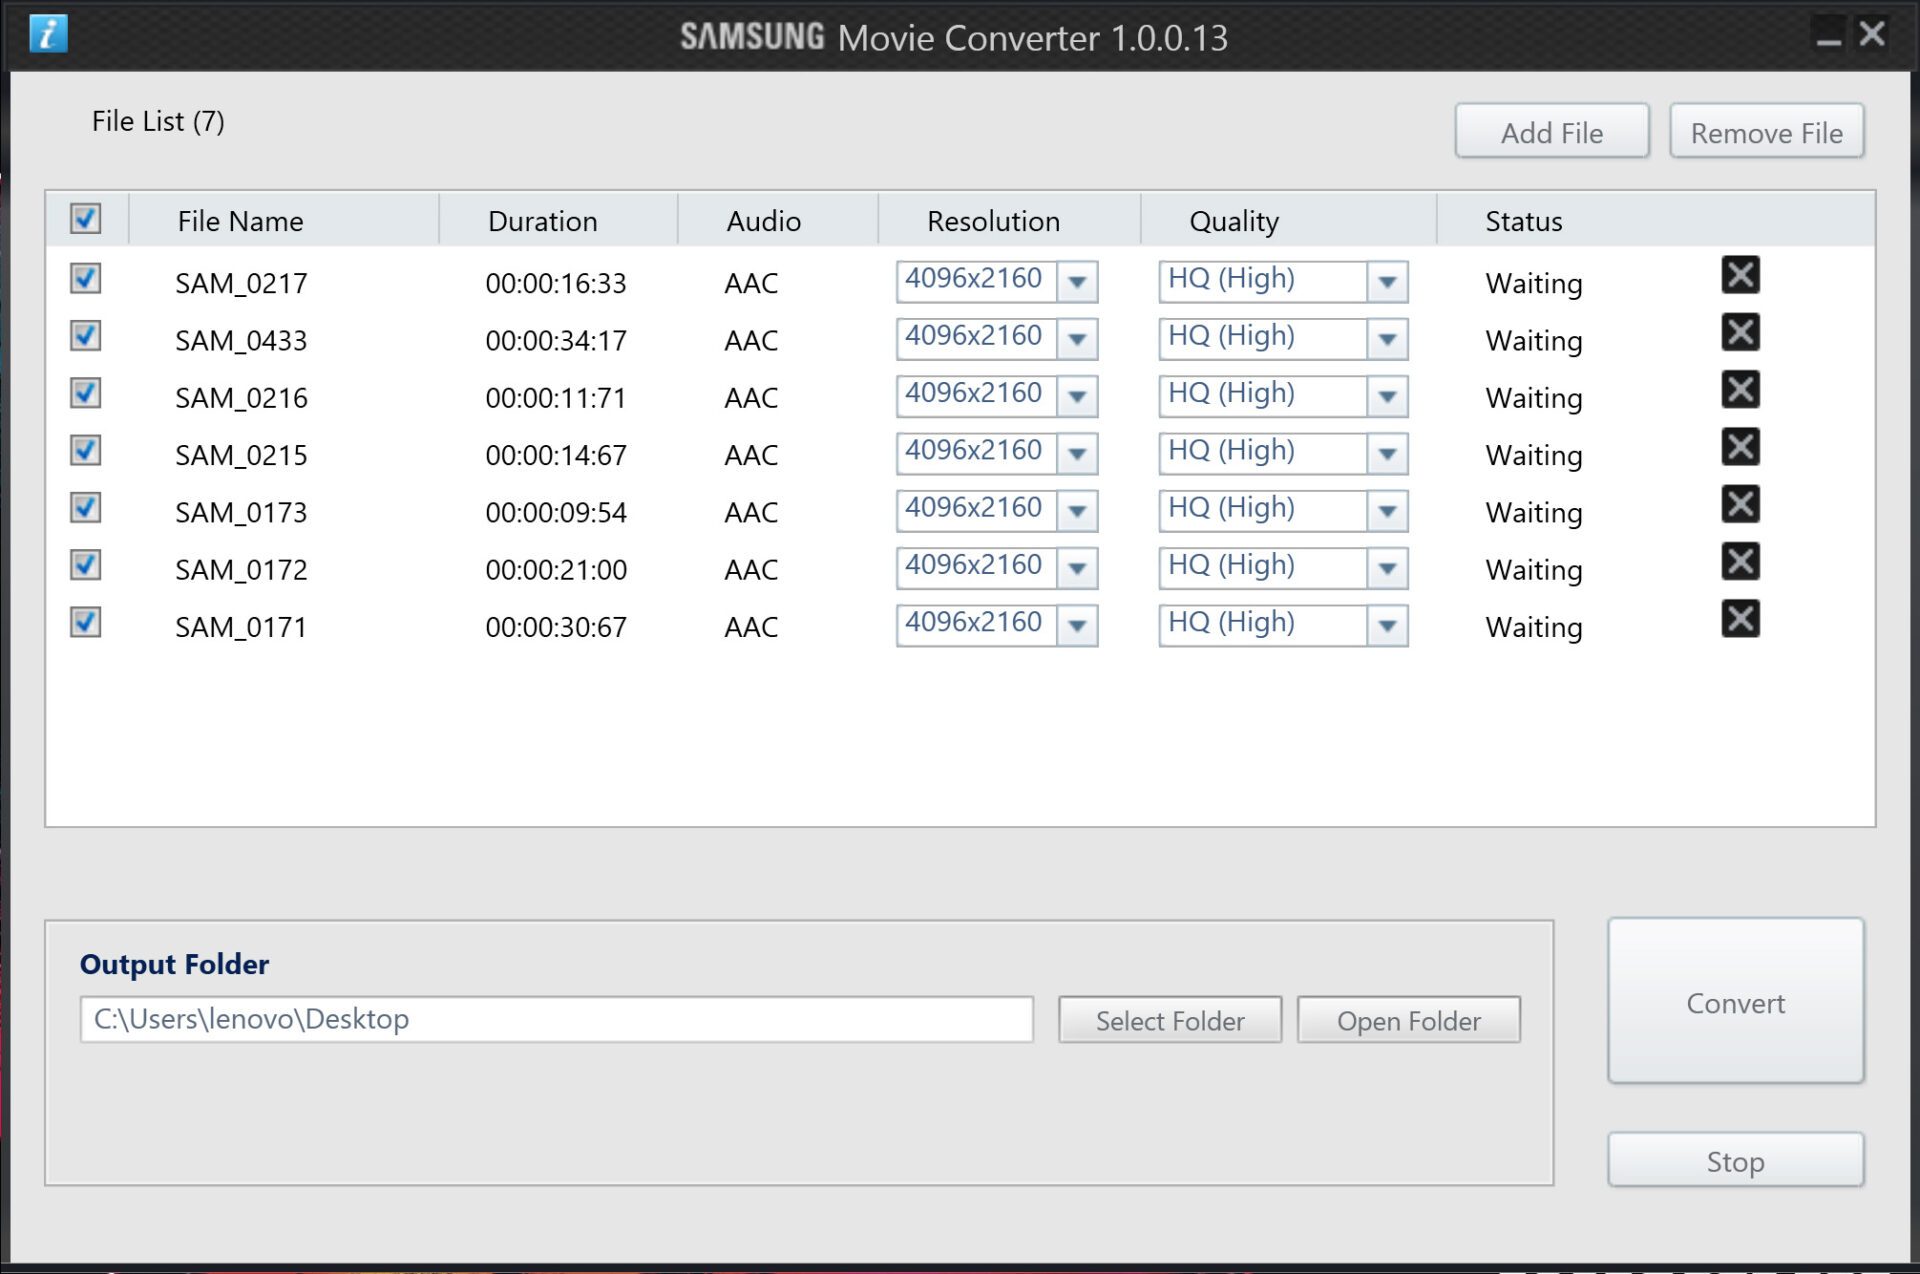This screenshot has height=1274, width=1920.
Task: Delete SAM_0171 row via X icon
Action: coord(1740,619)
